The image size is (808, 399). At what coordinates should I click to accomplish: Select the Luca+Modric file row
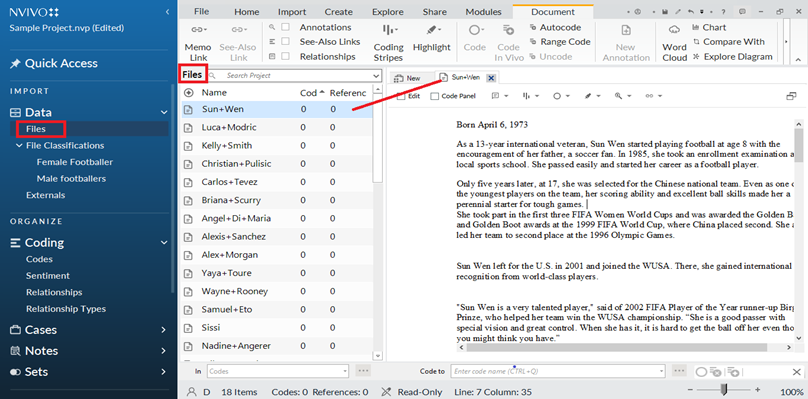(x=277, y=127)
